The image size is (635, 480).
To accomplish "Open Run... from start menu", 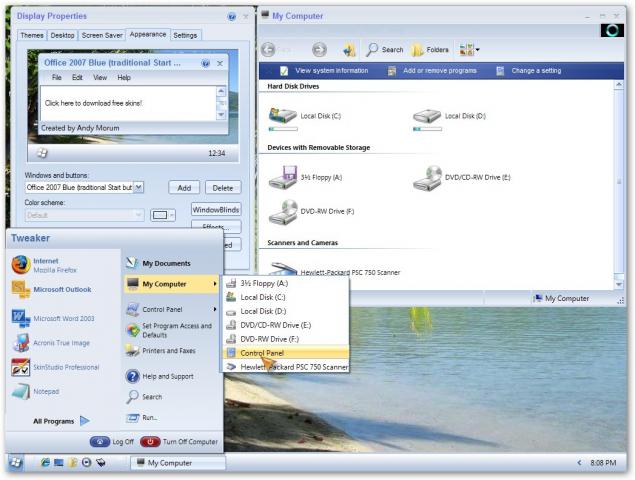I will tap(142, 418).
